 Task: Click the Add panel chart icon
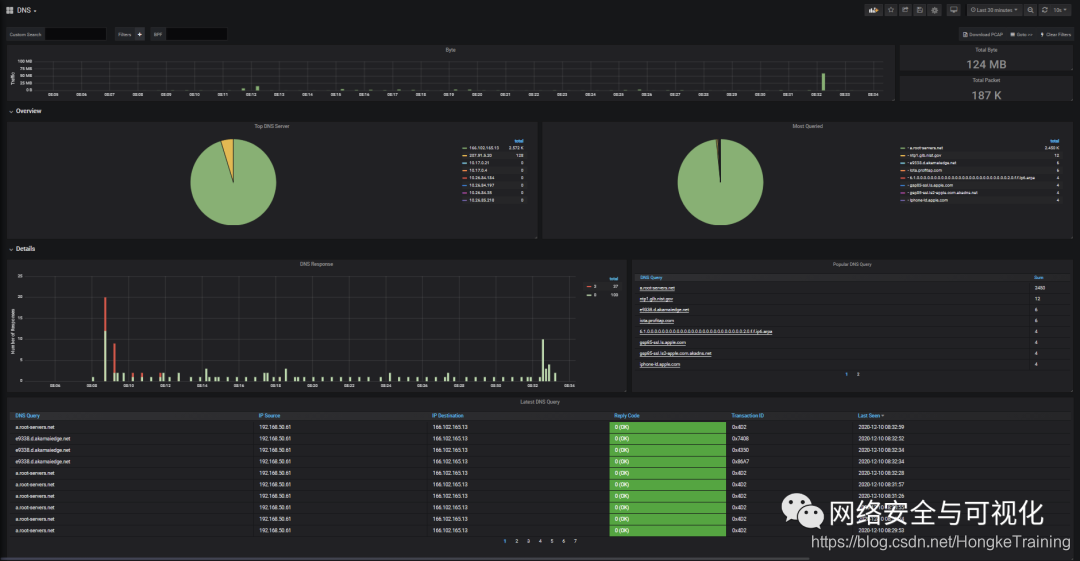873,10
